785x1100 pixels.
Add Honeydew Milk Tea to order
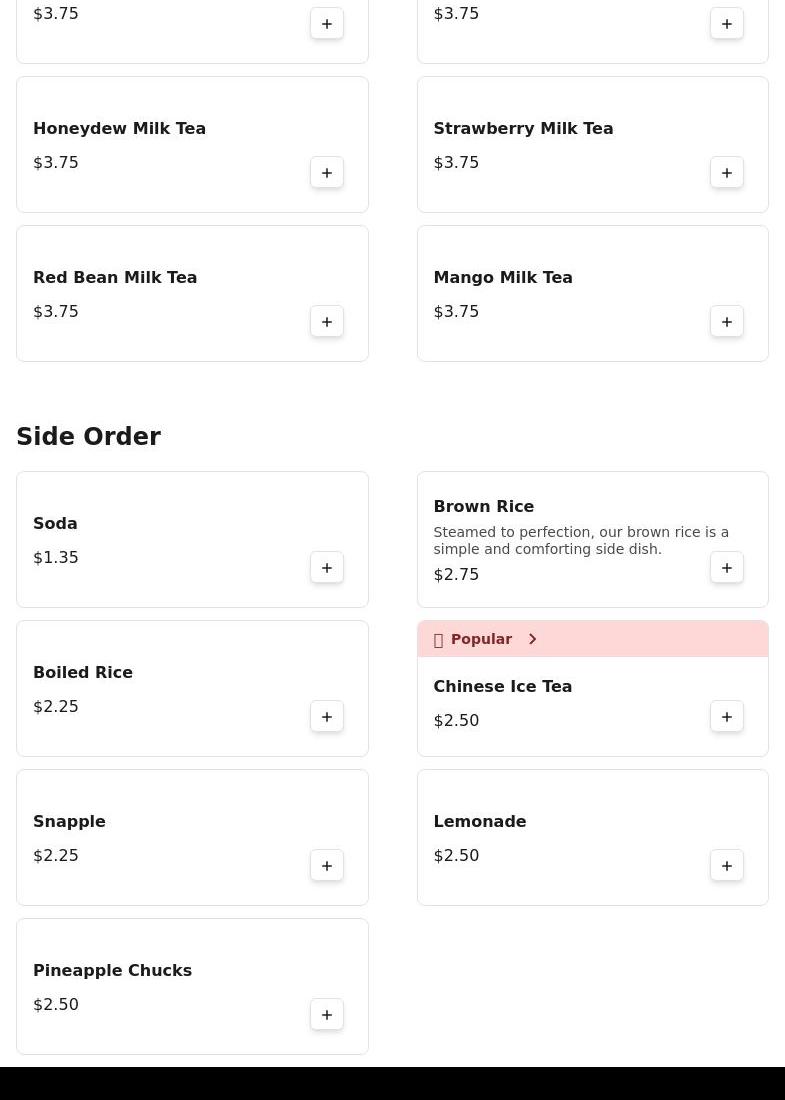pyautogui.click(x=327, y=173)
